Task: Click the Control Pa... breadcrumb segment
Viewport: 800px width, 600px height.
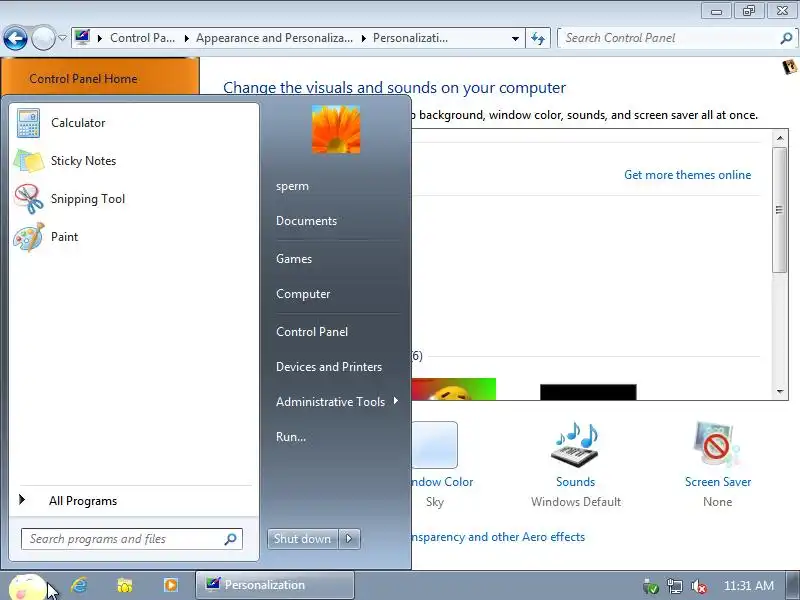Action: [x=142, y=38]
